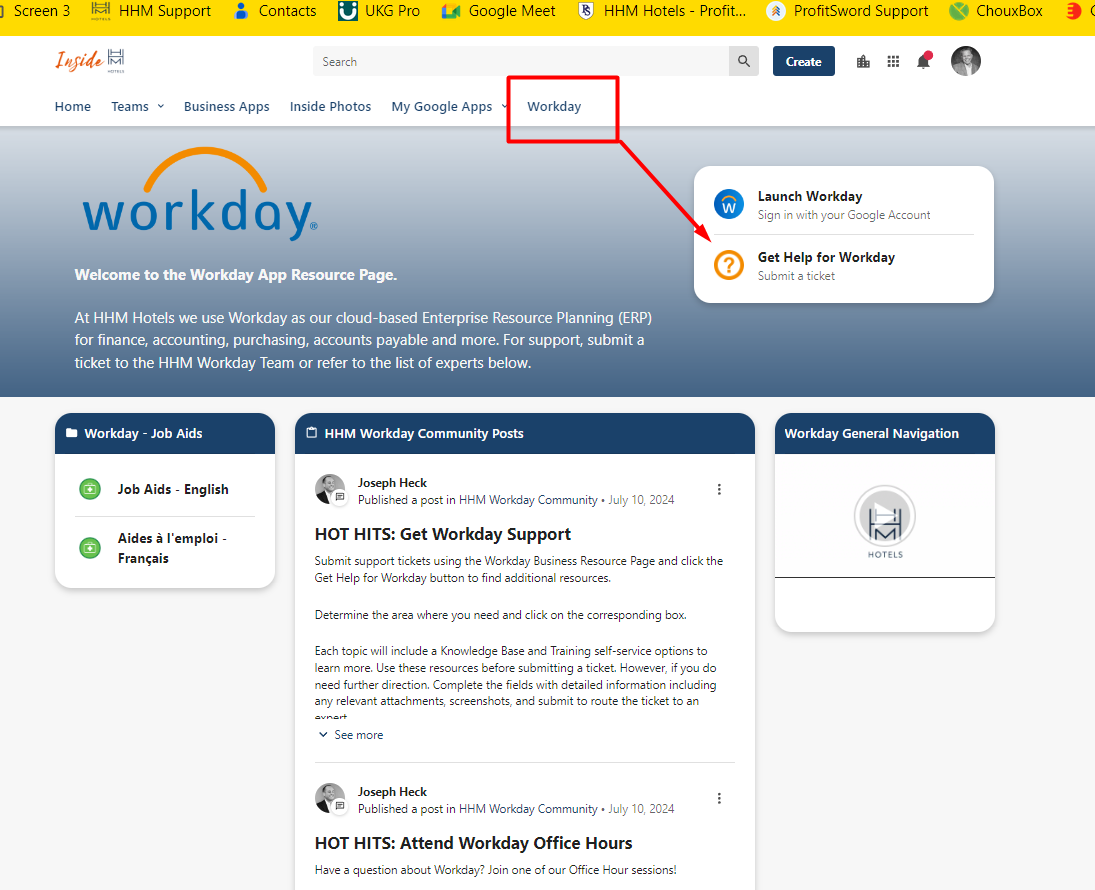This screenshot has width=1095, height=890.
Task: Open the ChouxBox bookmark
Action: (x=996, y=11)
